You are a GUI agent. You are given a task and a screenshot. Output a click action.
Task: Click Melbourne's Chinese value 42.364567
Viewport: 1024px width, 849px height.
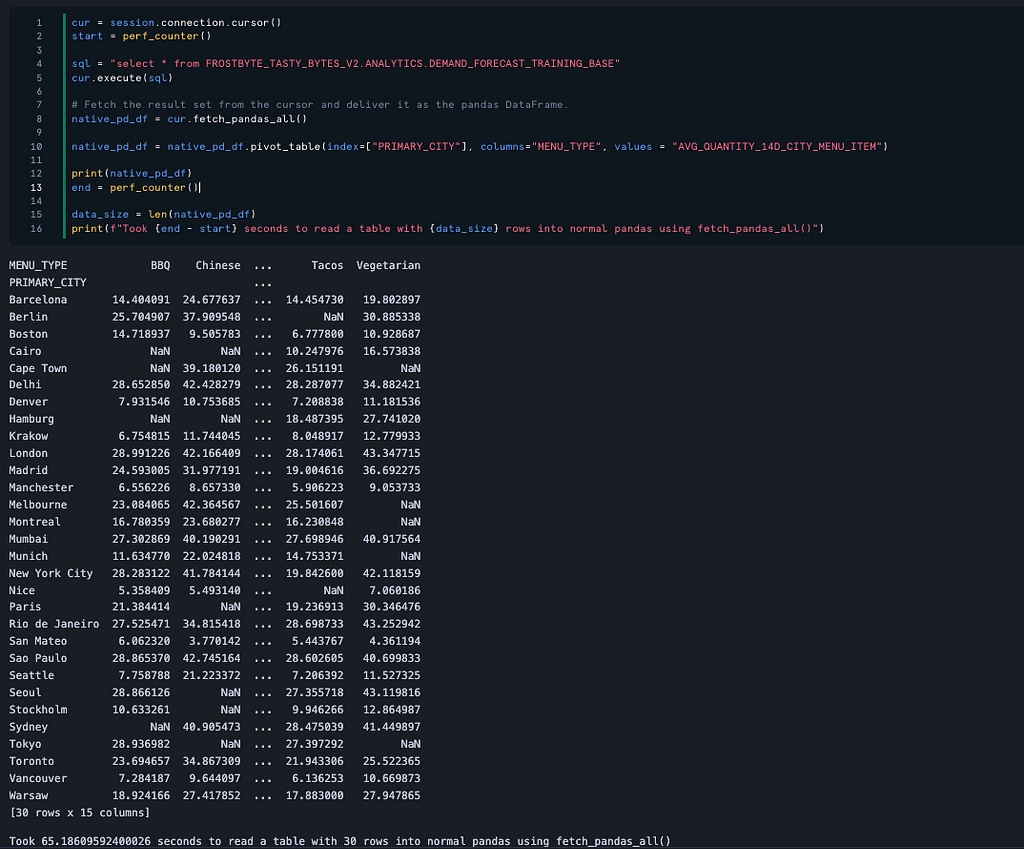click(x=212, y=504)
